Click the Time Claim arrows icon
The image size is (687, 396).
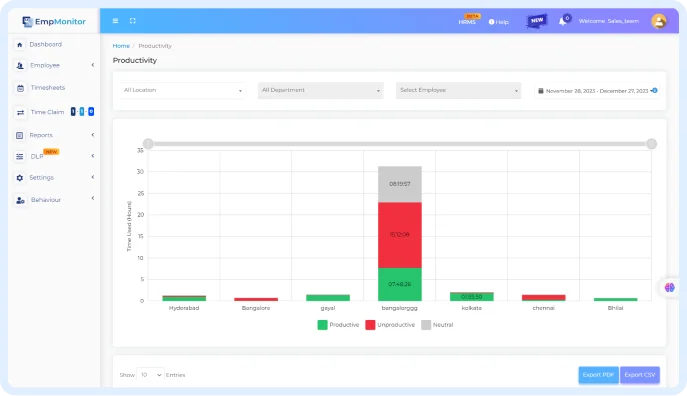20,113
